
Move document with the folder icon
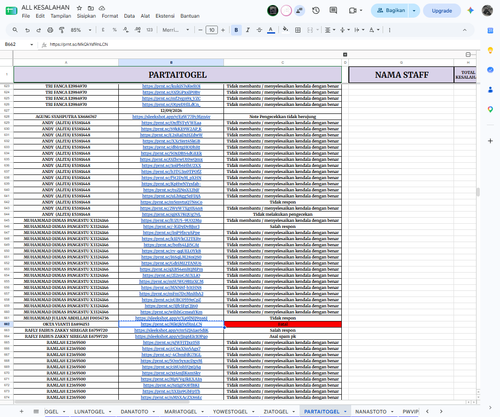pos(91,8)
